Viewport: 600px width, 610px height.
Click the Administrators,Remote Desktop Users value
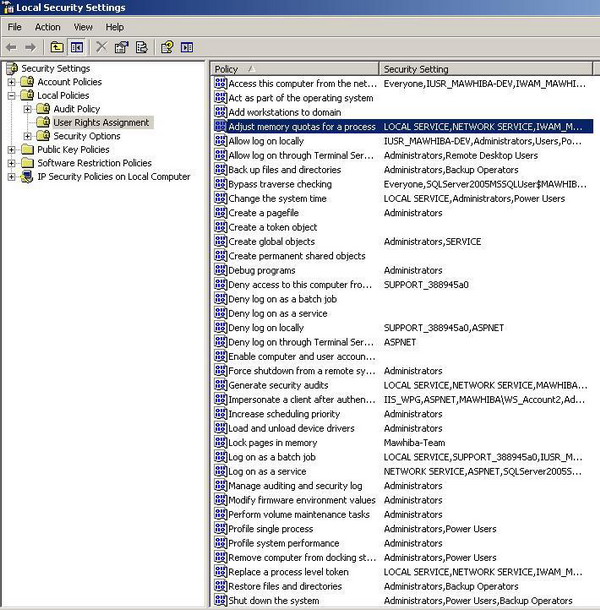(x=461, y=155)
